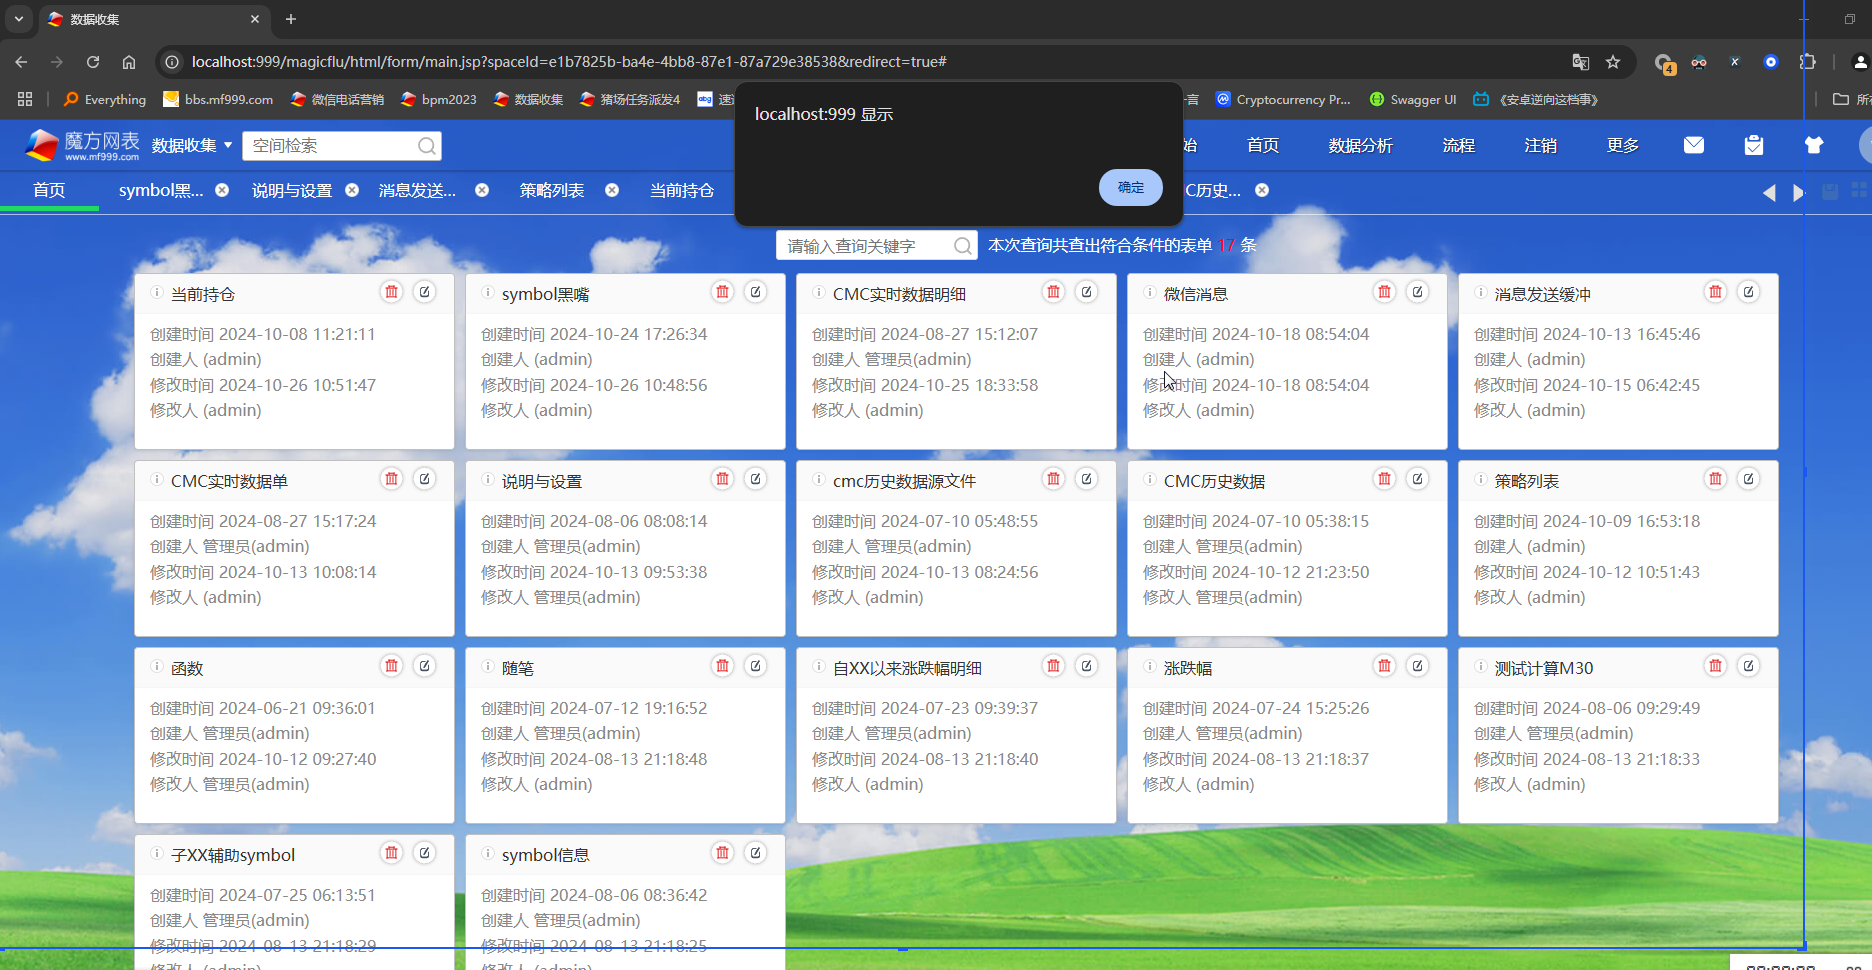The width and height of the screenshot is (1872, 970).
Task: Bookmark this page with the star icon
Action: click(x=1613, y=62)
